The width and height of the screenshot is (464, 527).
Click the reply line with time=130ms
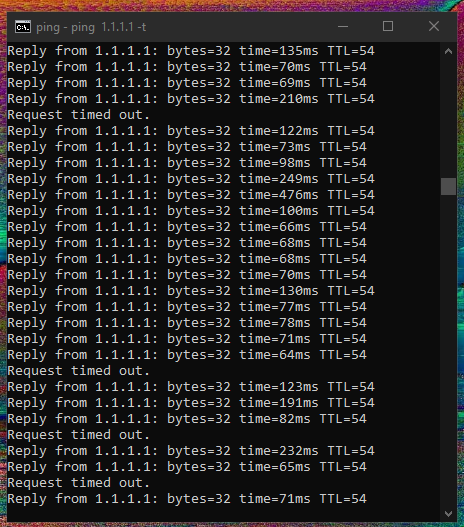191,291
